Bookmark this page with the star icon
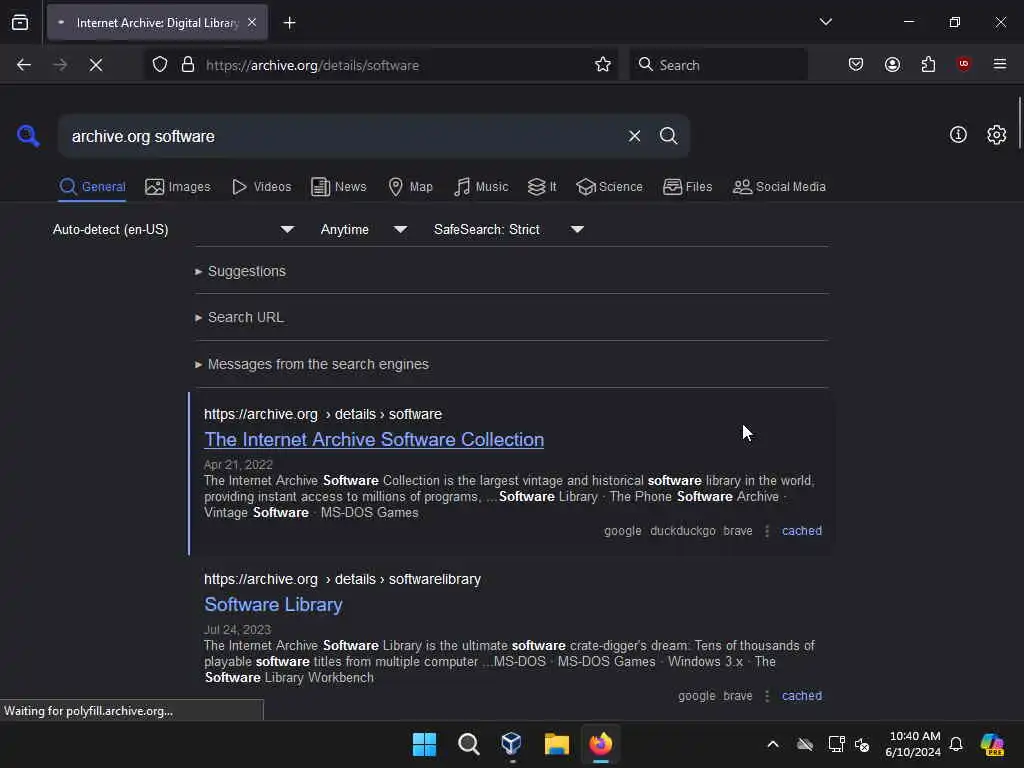 (x=603, y=65)
